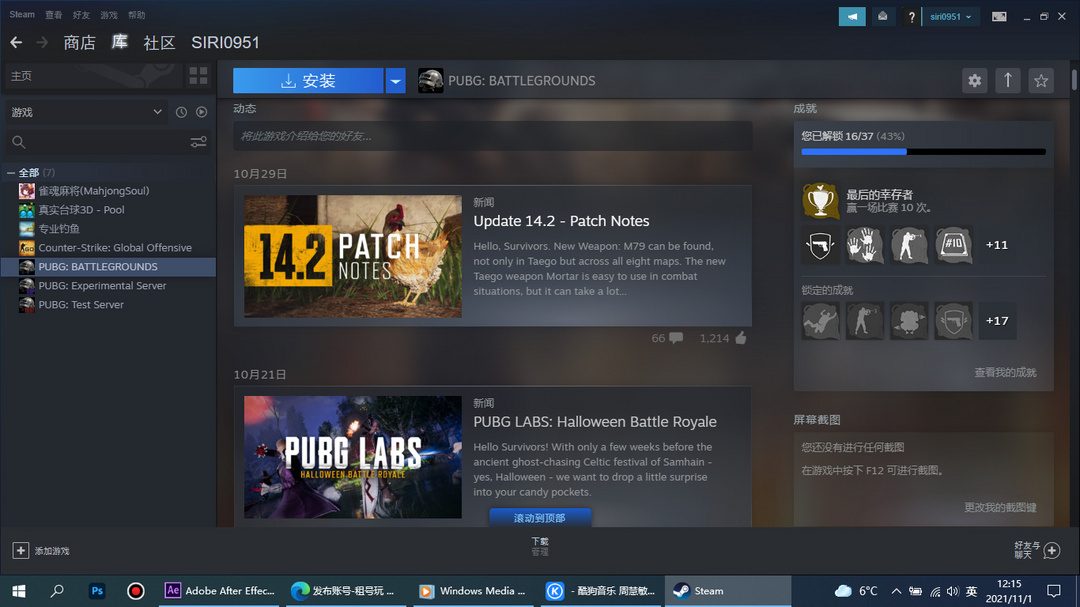
Task: Switch to 商店 store tab
Action: (x=79, y=43)
